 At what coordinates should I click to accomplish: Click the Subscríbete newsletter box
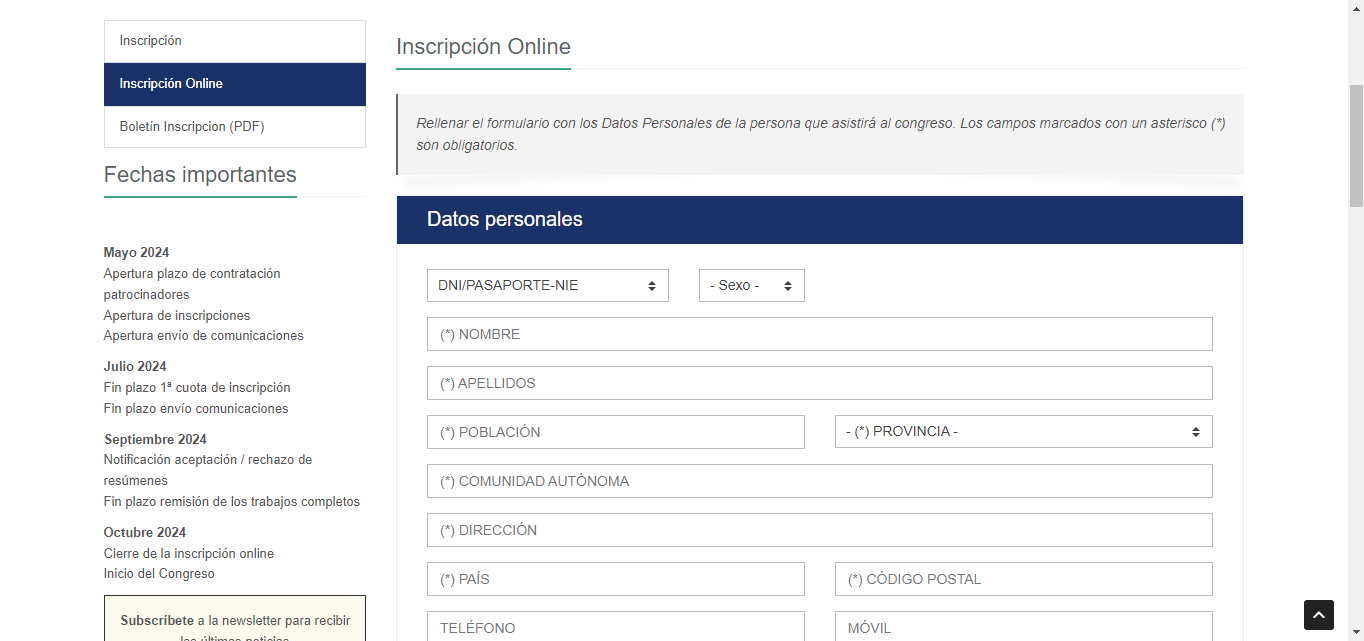click(x=234, y=622)
